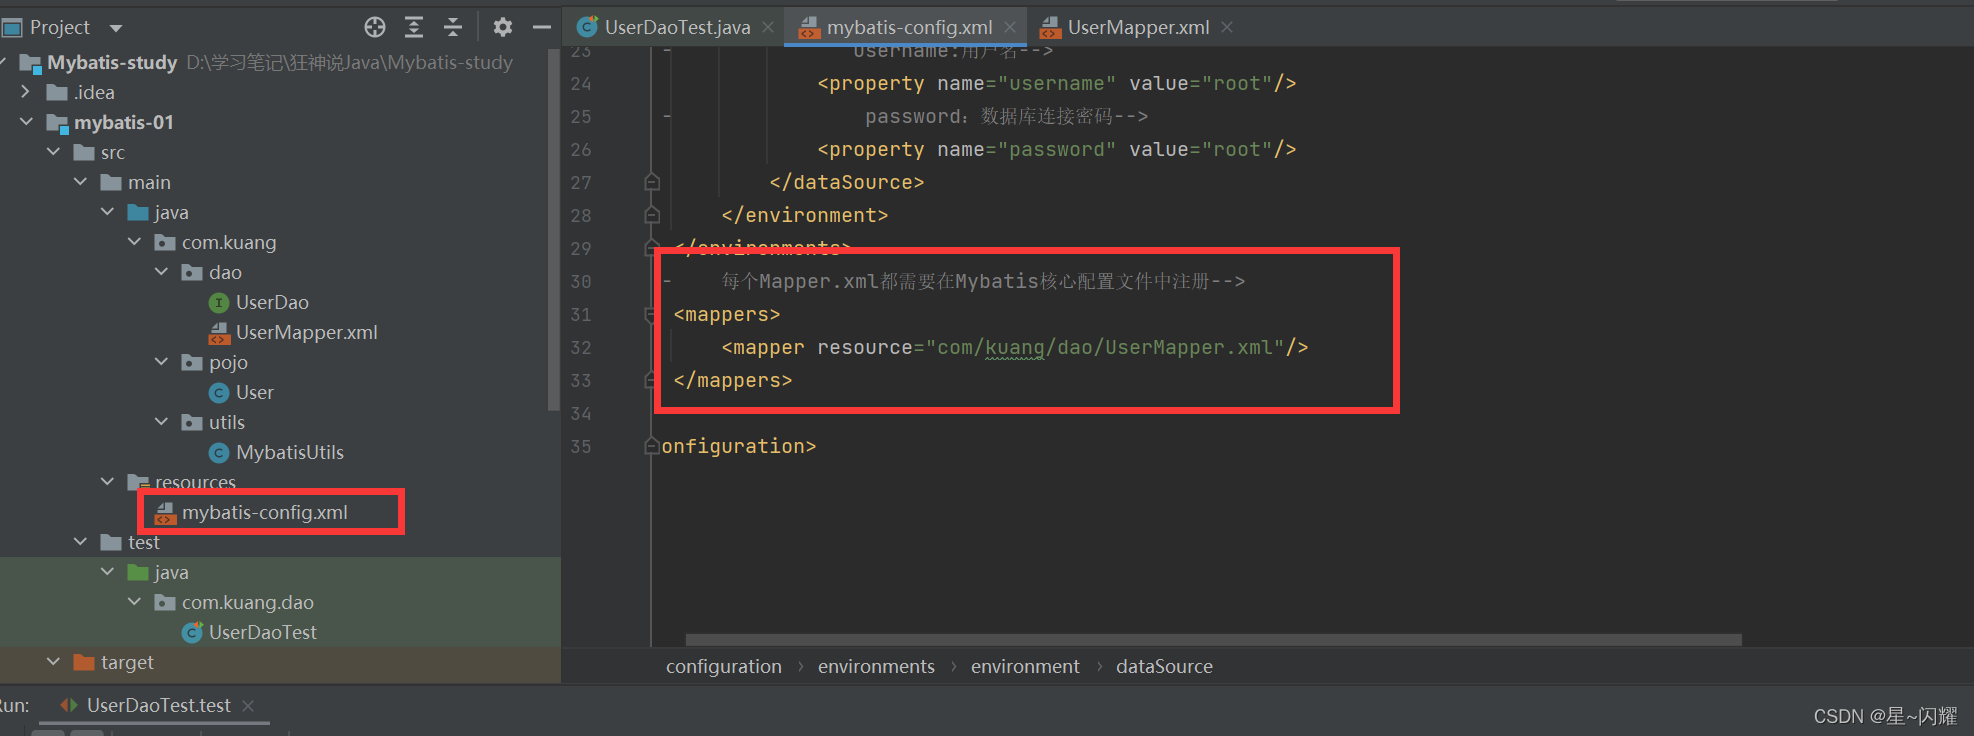The width and height of the screenshot is (1974, 736).
Task: Switch to the UserDaoTest.java tab
Action: [x=677, y=27]
